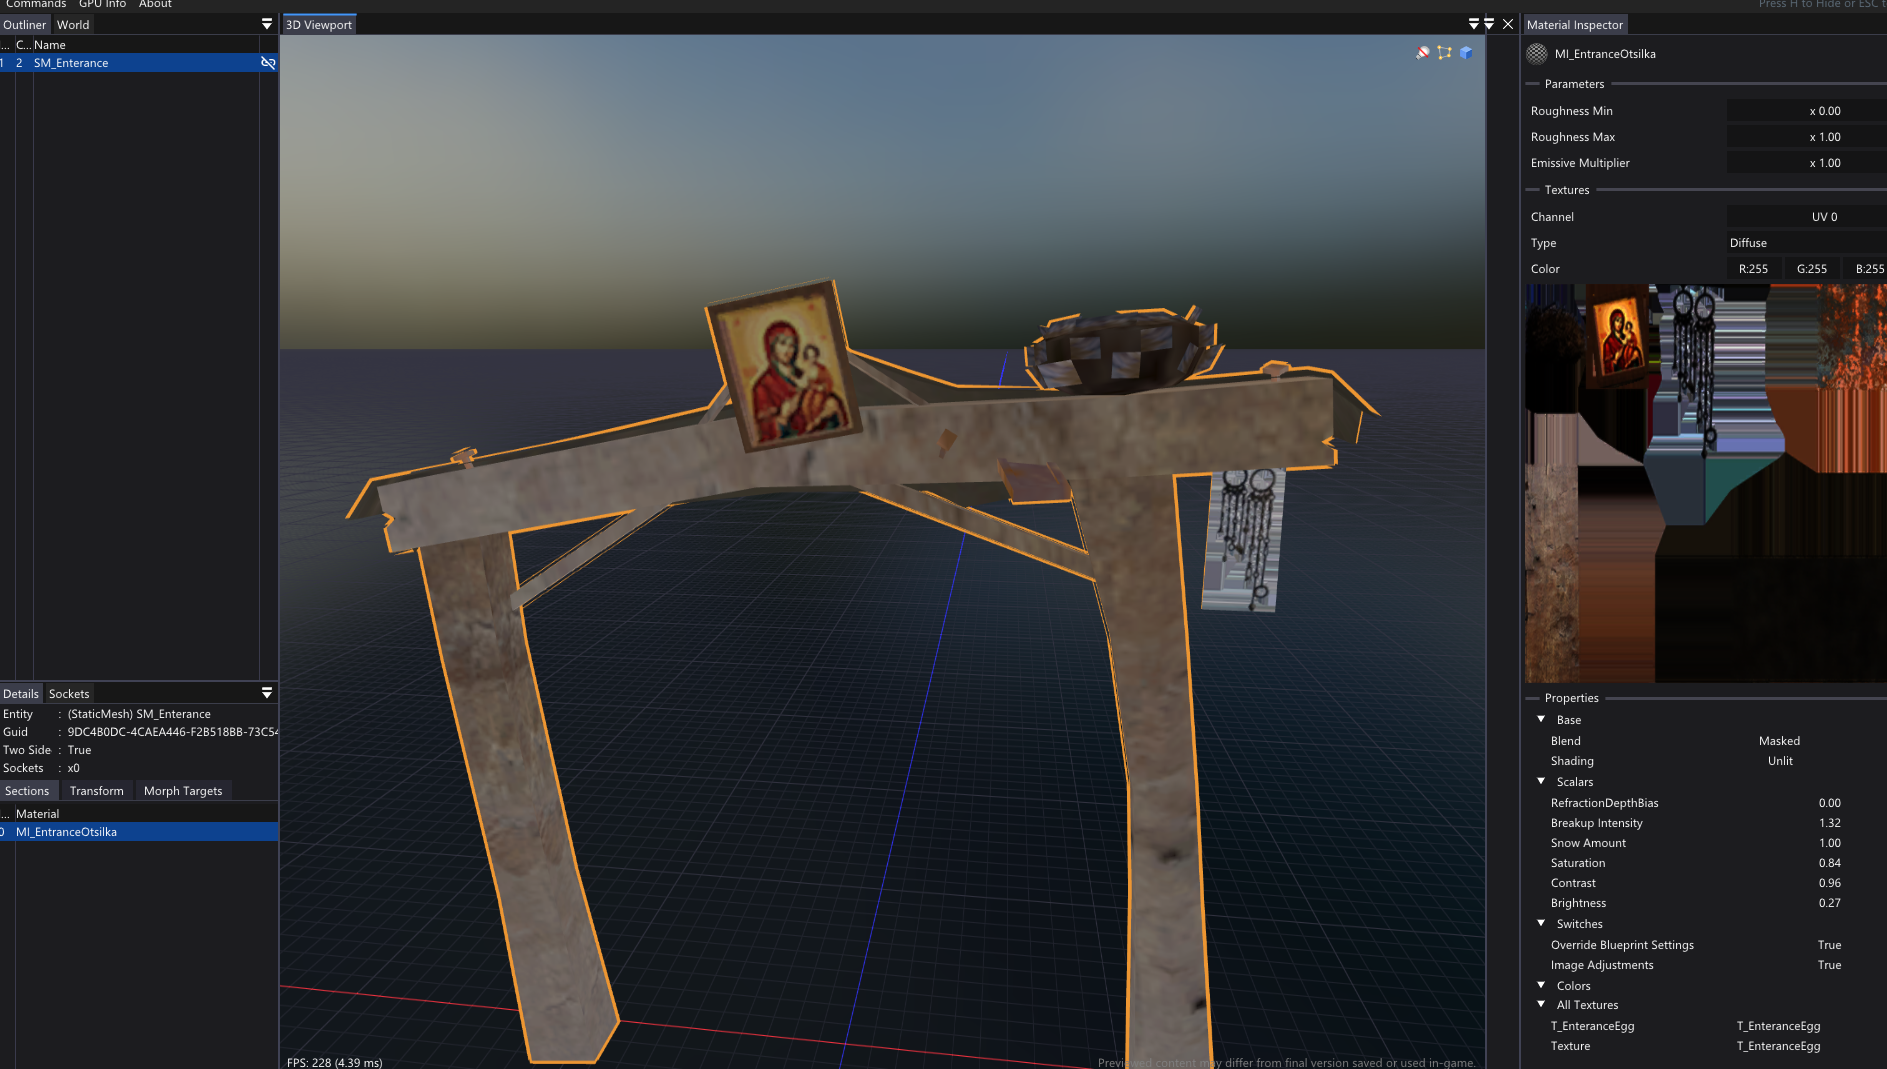This screenshot has width=1887, height=1069.
Task: Click the Roughness Max value field
Action: coord(1806,137)
